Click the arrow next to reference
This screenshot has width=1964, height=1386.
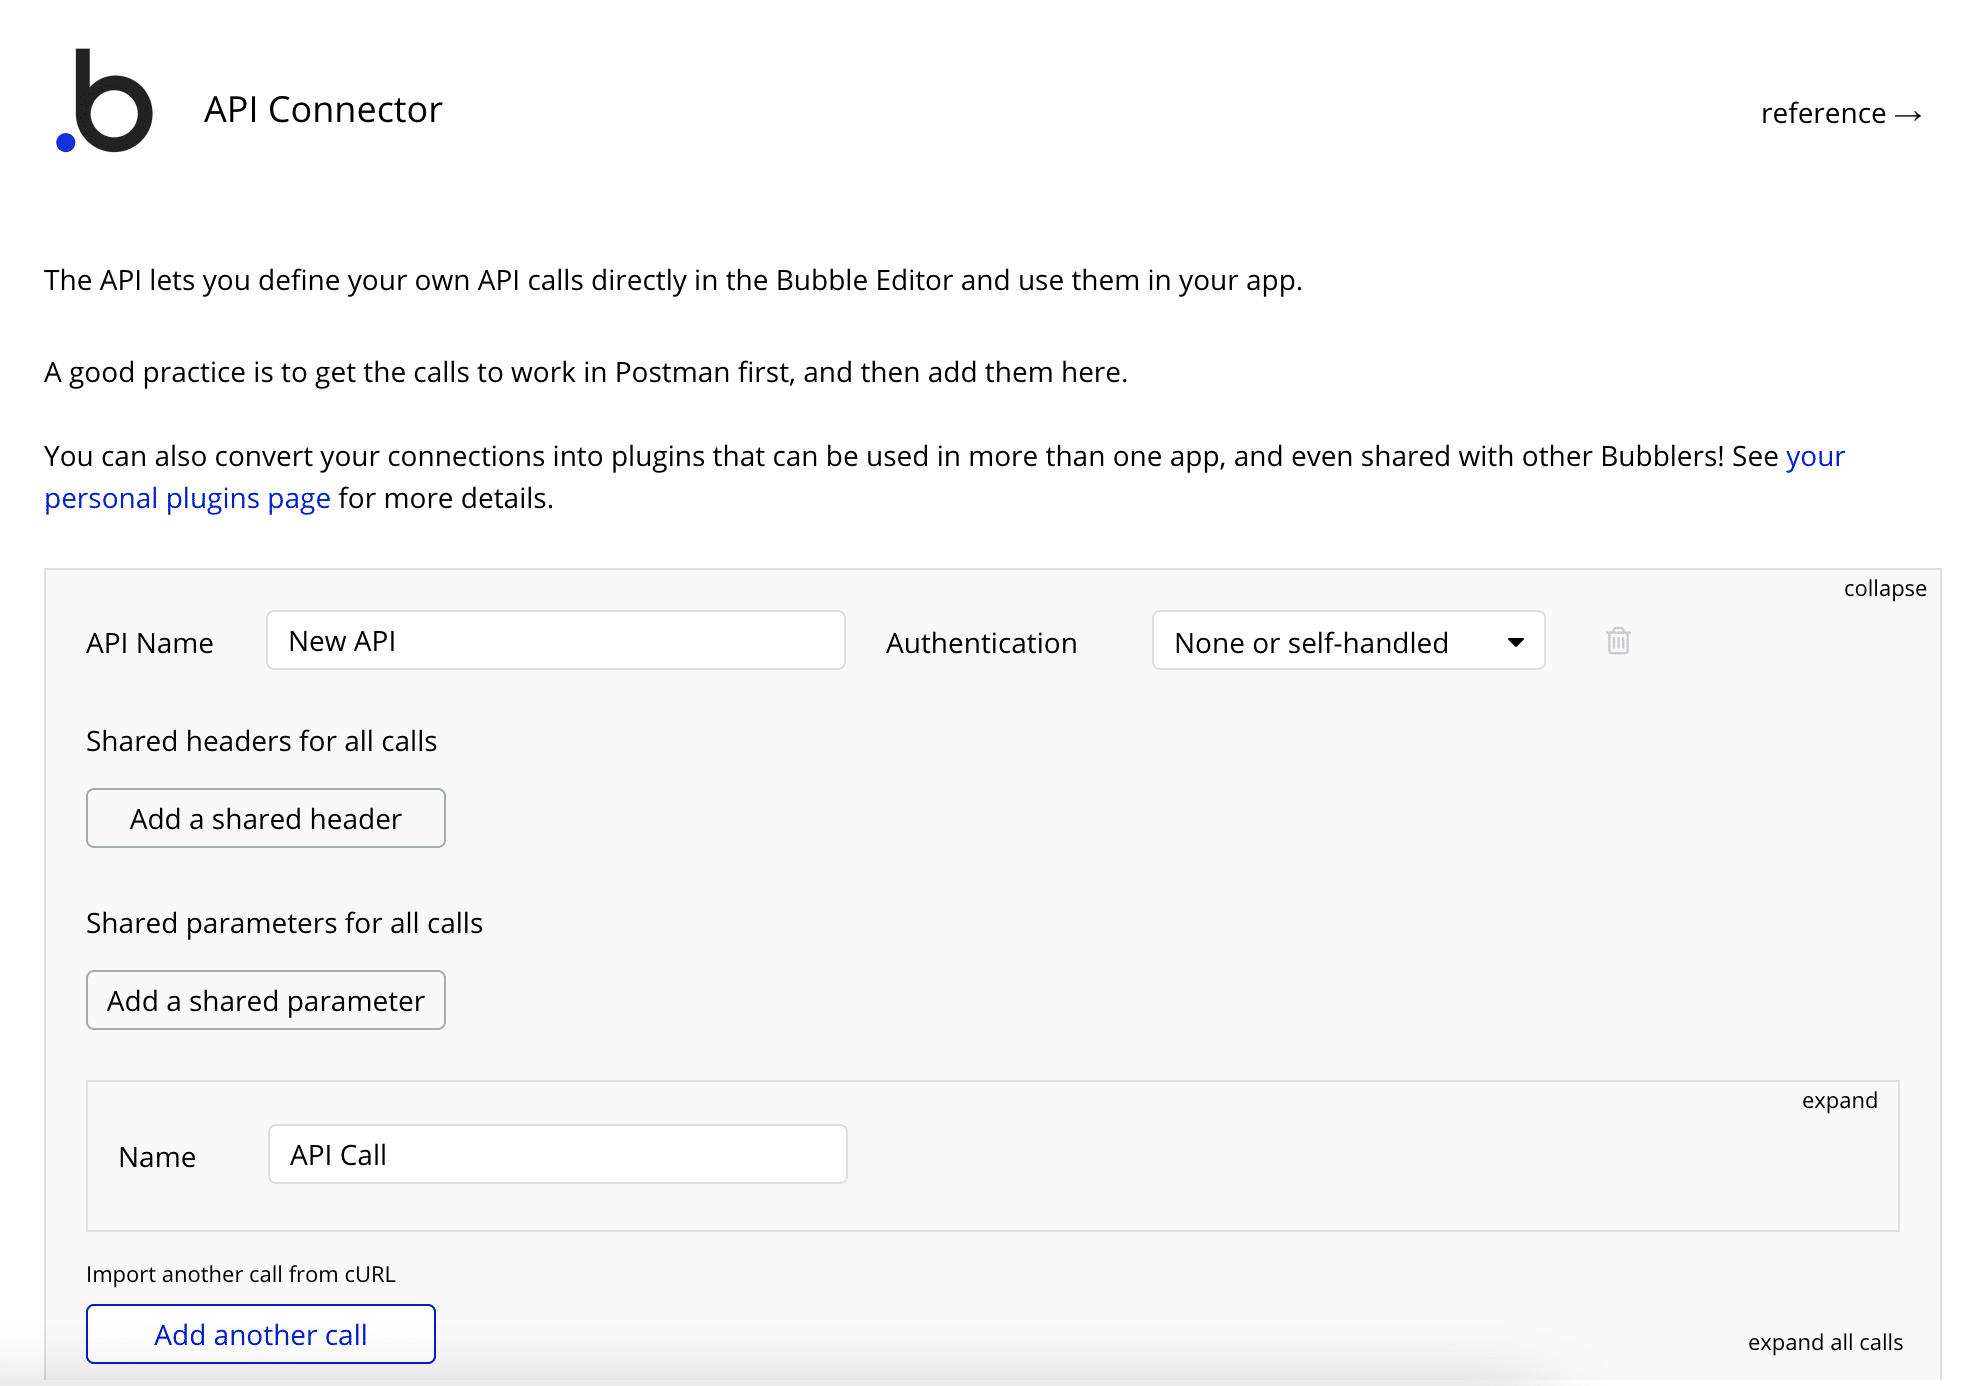tap(1908, 115)
